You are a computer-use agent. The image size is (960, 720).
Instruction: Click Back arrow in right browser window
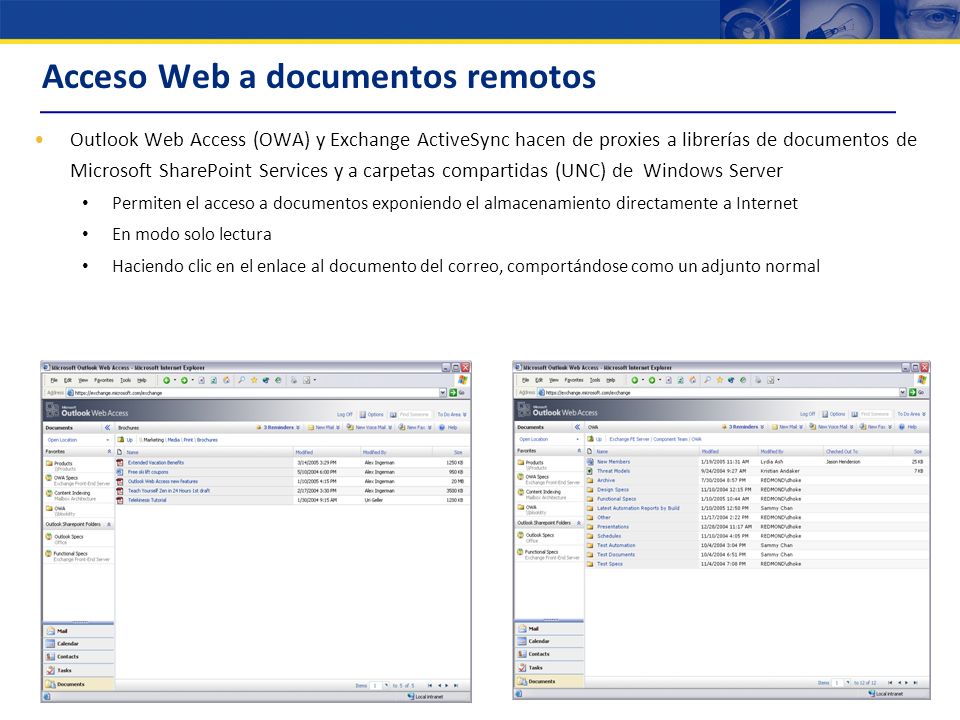[x=635, y=380]
